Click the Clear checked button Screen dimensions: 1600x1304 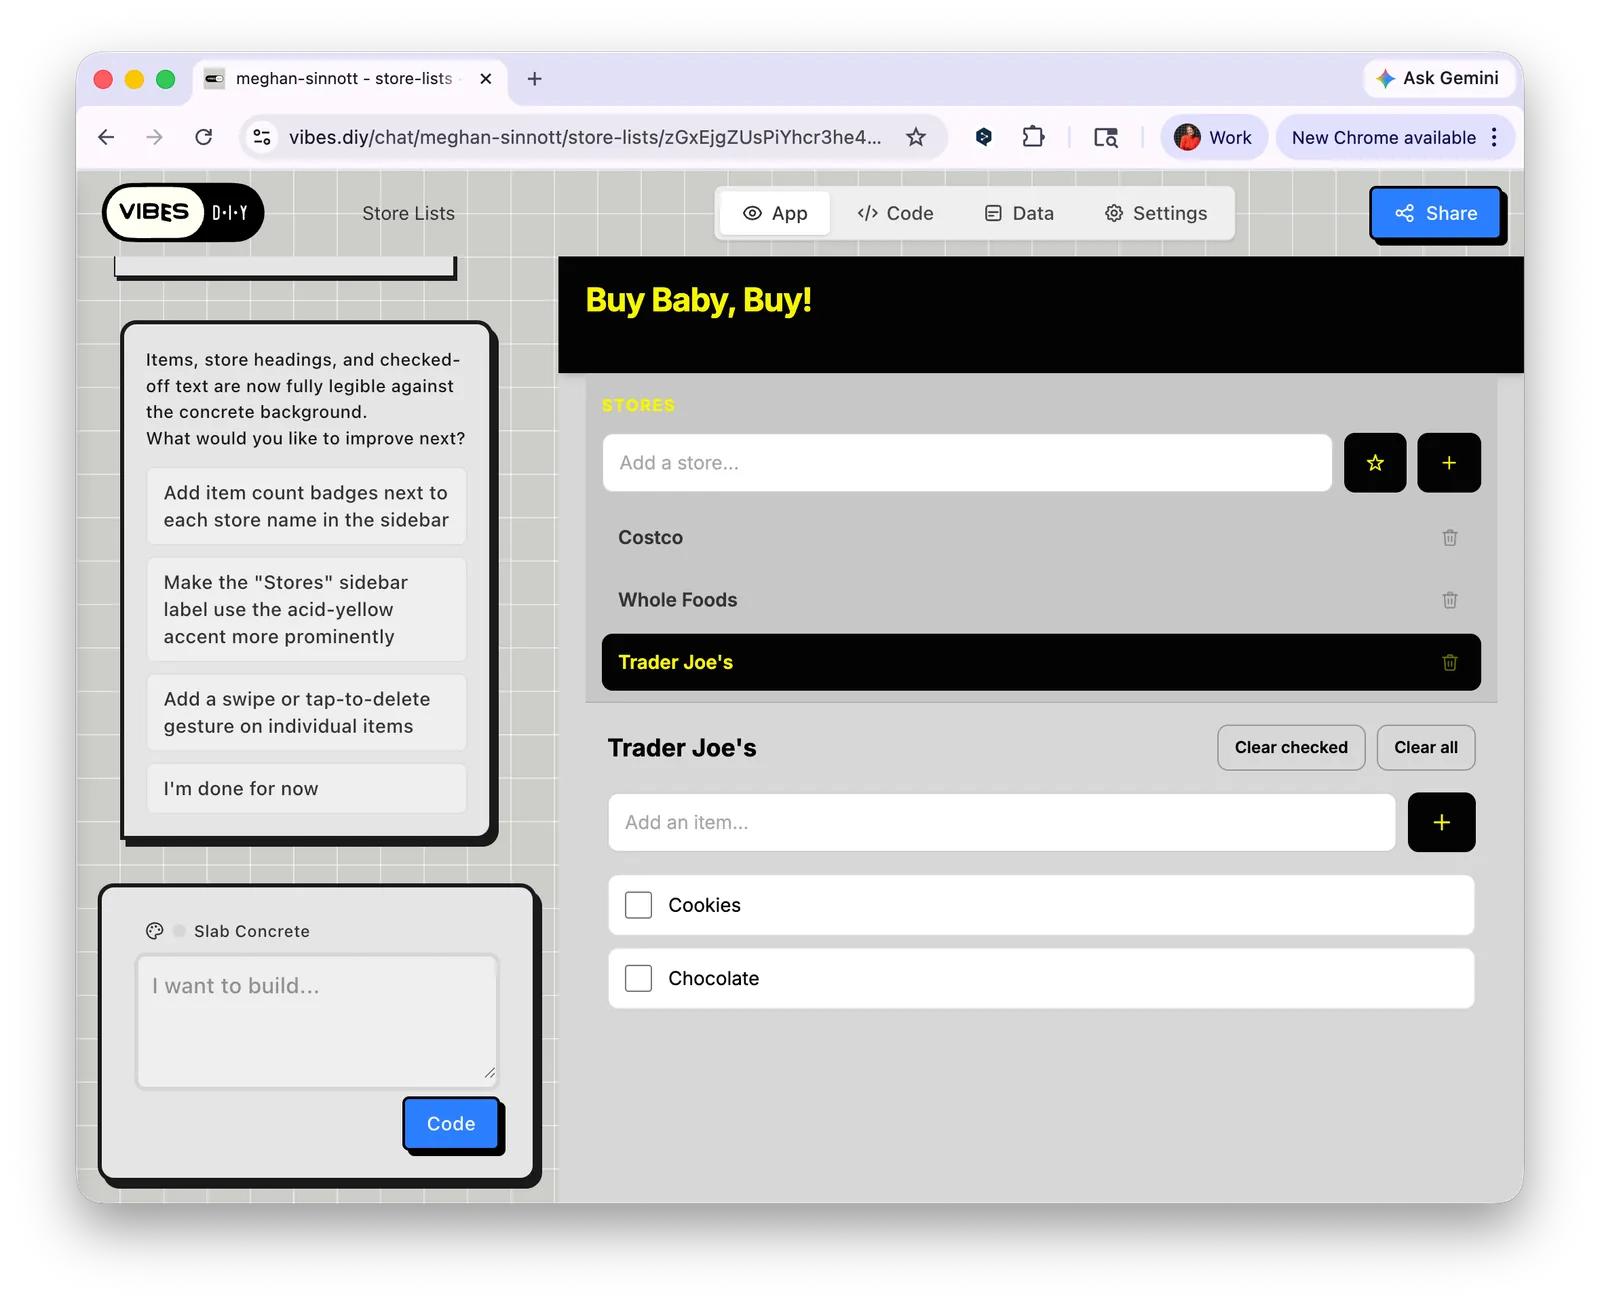point(1291,748)
